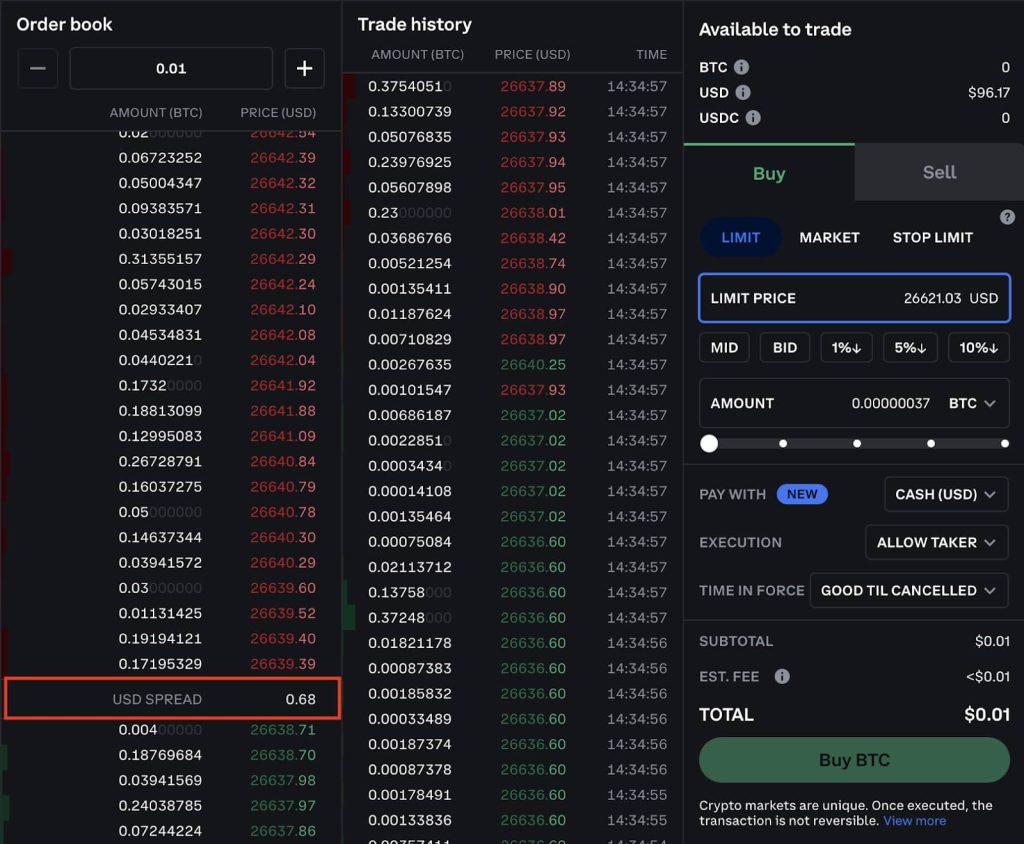Switch to the Buy tab
The height and width of the screenshot is (844, 1024).
(768, 174)
